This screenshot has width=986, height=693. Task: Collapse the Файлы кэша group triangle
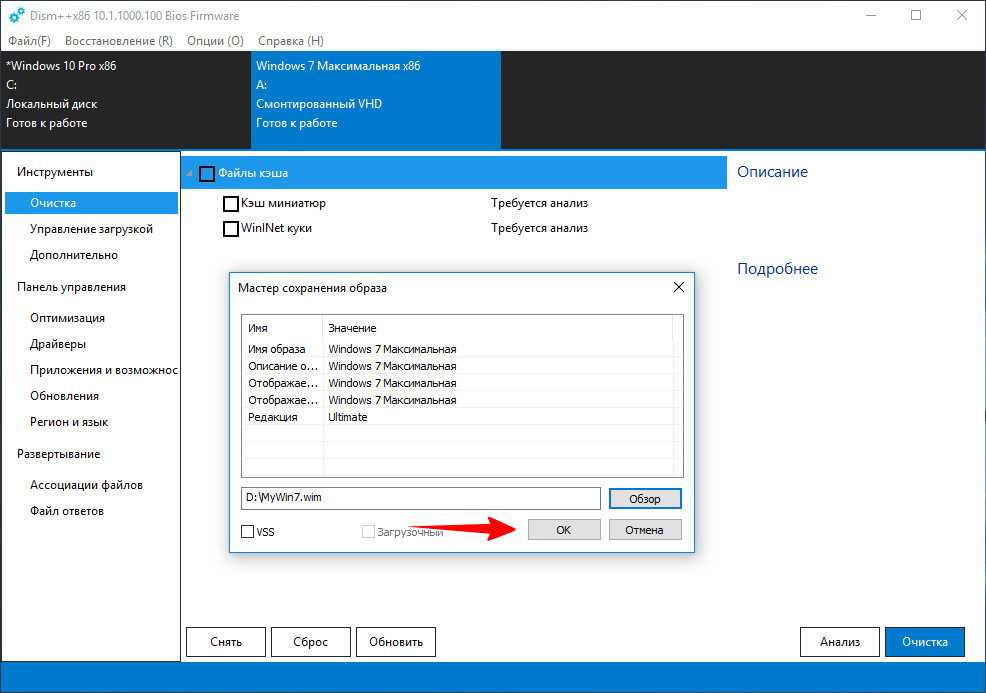189,173
